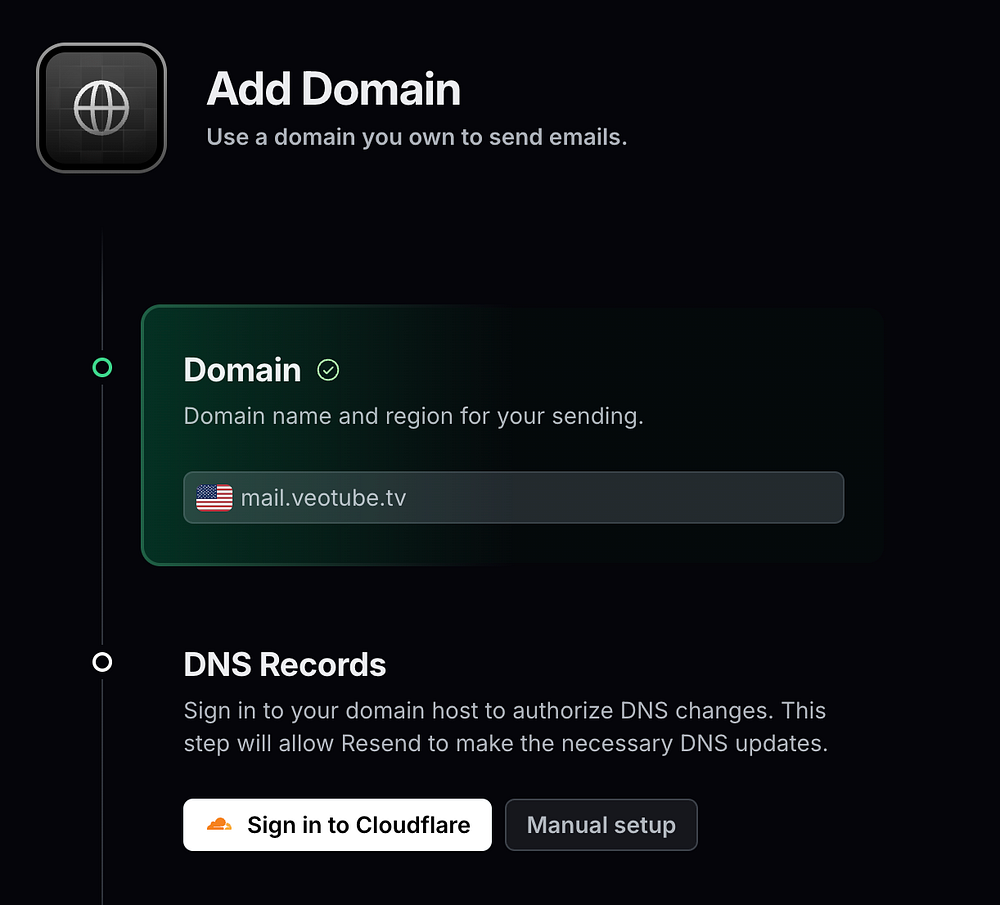Click the Add Domain page title
The width and height of the screenshot is (1000, 905).
click(334, 89)
